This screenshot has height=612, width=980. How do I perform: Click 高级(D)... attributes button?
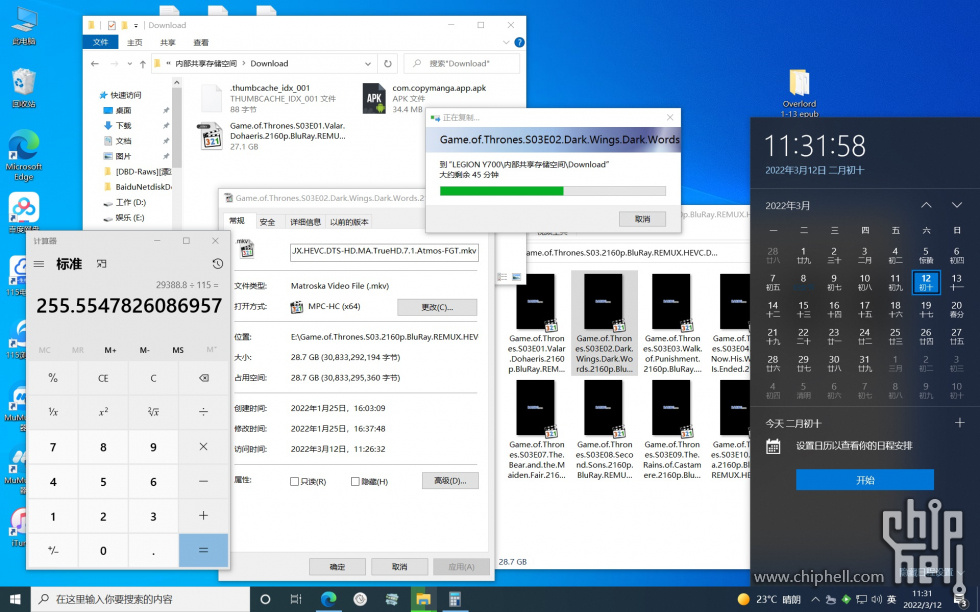coord(450,481)
